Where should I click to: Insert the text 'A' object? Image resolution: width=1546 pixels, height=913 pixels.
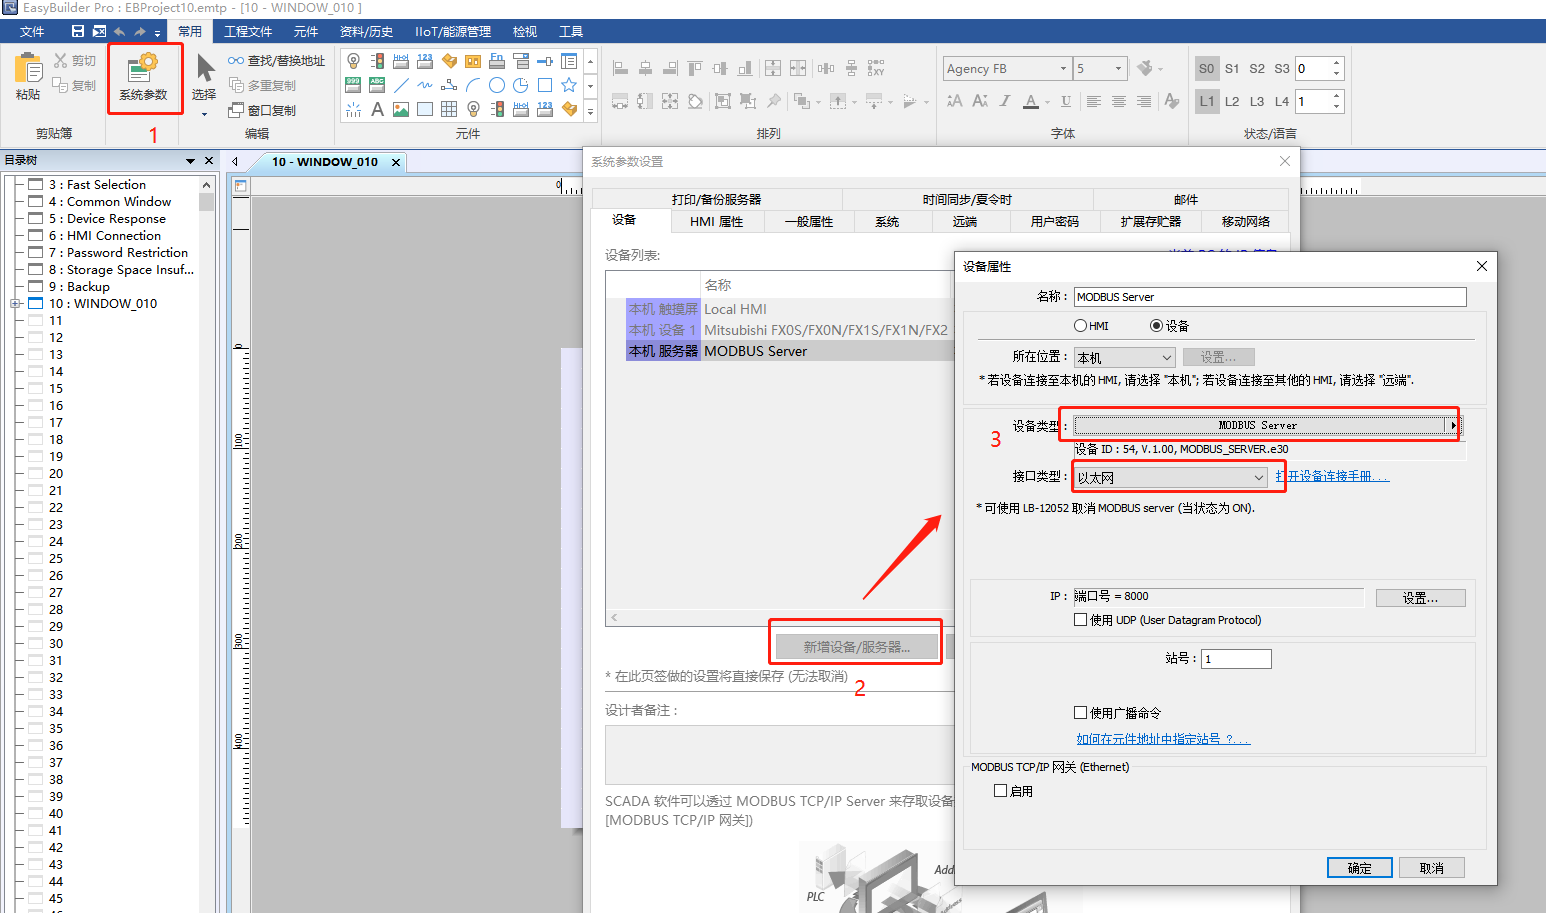pos(377,109)
